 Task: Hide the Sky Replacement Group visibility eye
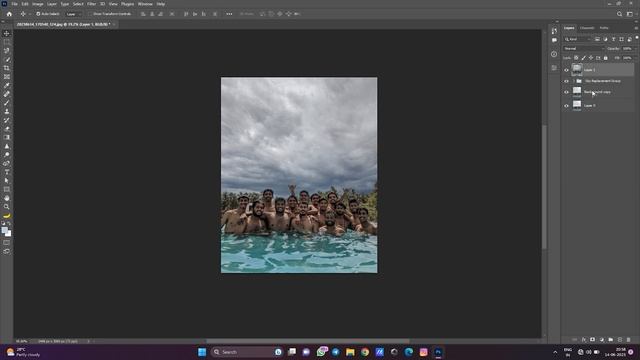(x=566, y=81)
